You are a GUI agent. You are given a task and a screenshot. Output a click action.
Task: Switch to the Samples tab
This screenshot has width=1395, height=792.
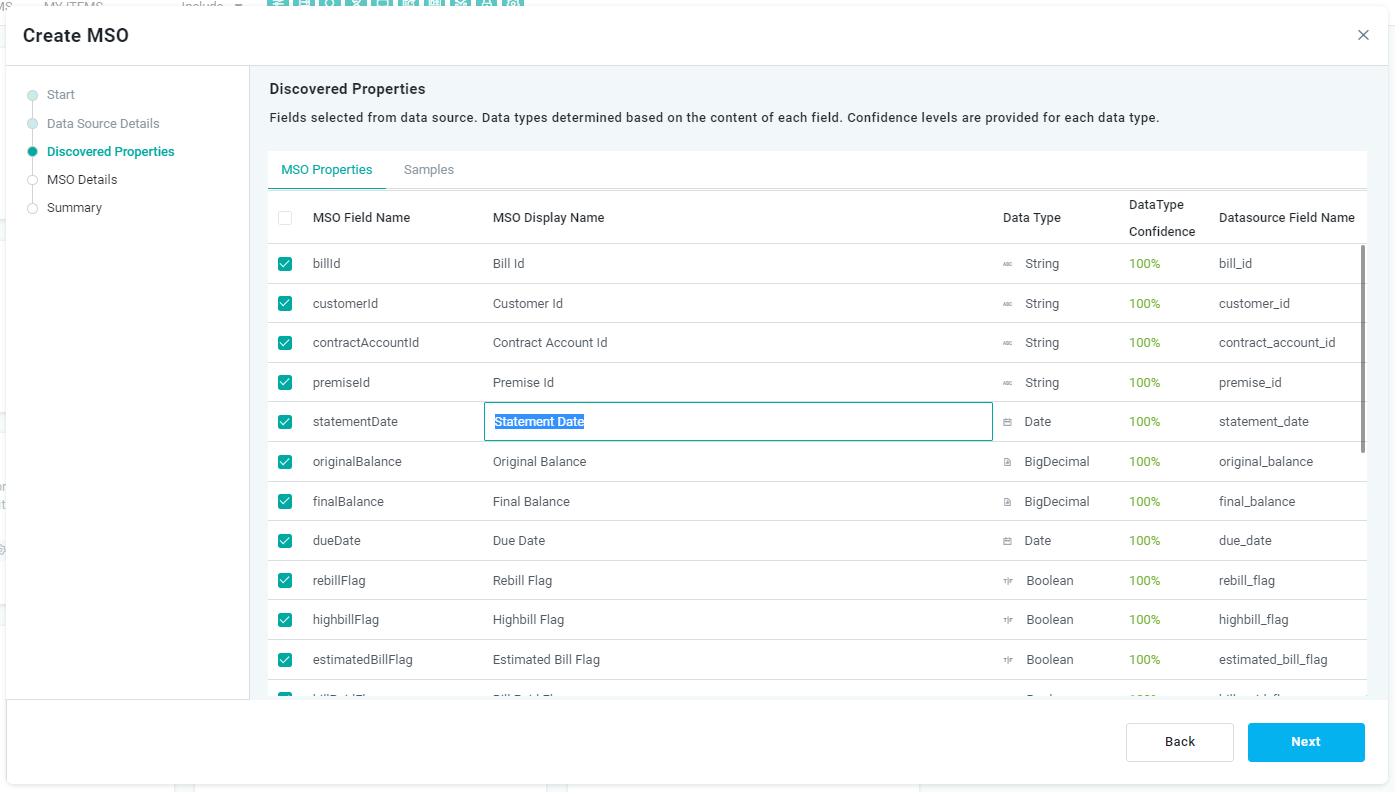pos(429,170)
